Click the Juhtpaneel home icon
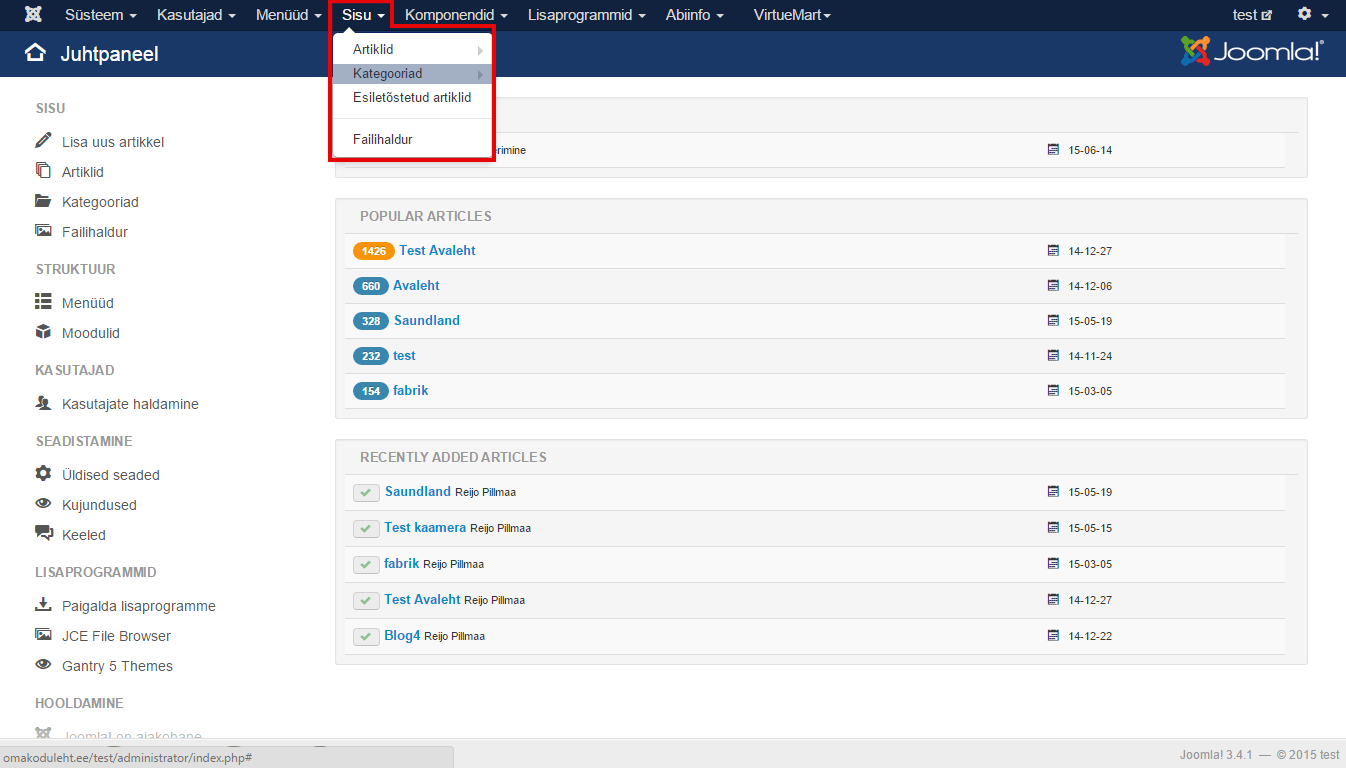1346x768 pixels. coord(35,53)
